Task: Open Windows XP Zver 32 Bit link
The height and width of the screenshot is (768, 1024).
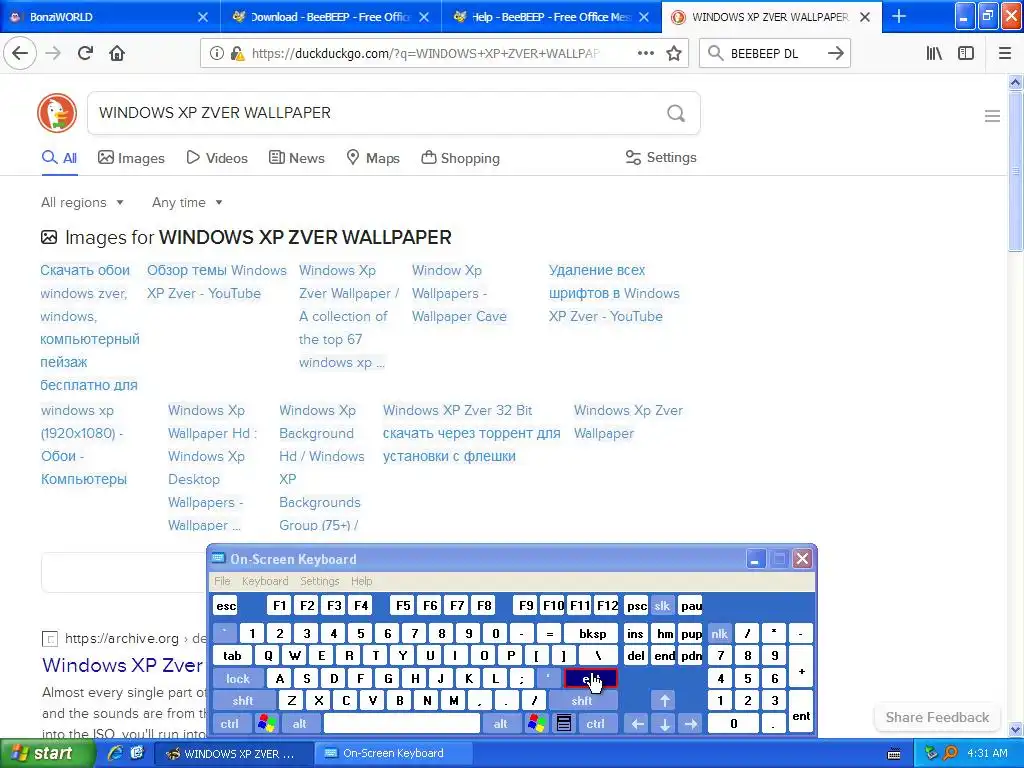Action: pos(471,433)
